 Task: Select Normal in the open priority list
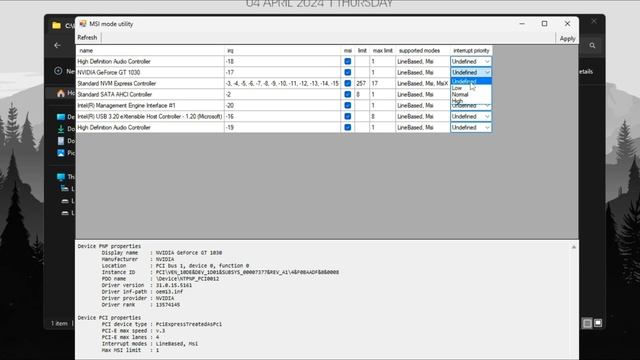pyautogui.click(x=471, y=94)
